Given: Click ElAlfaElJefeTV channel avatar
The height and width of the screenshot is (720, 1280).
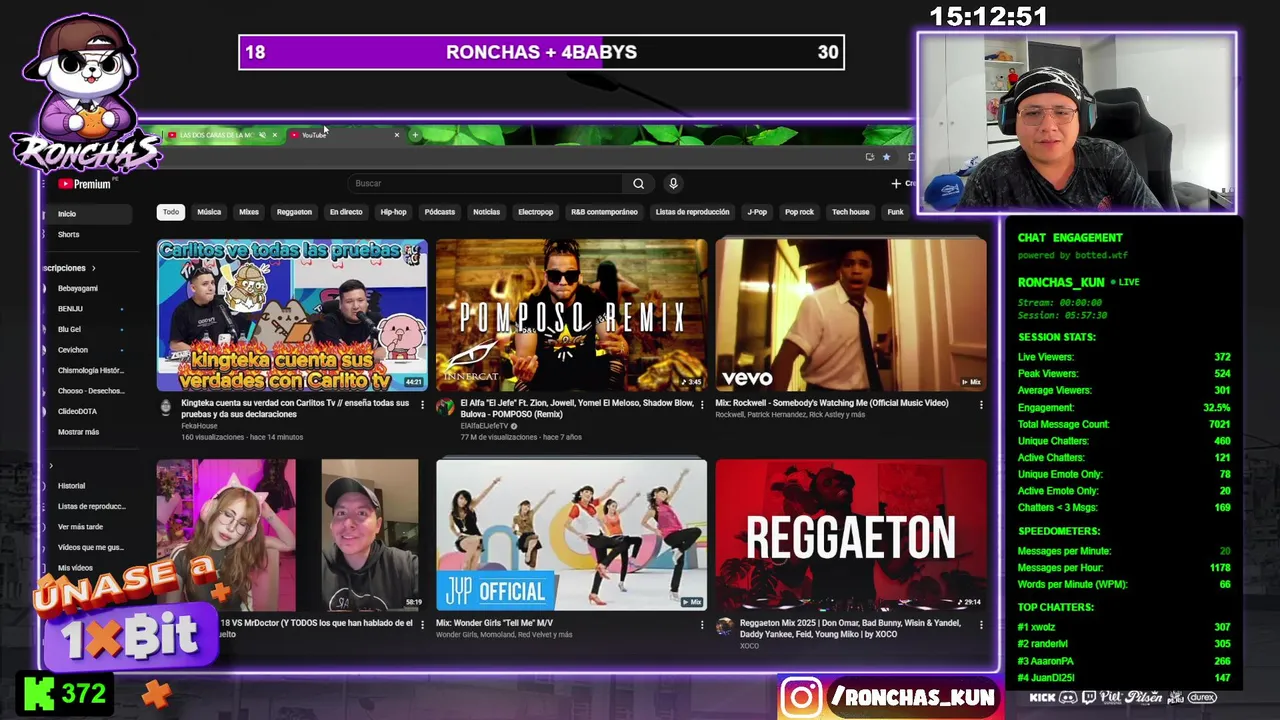Looking at the screenshot, I should click(444, 407).
